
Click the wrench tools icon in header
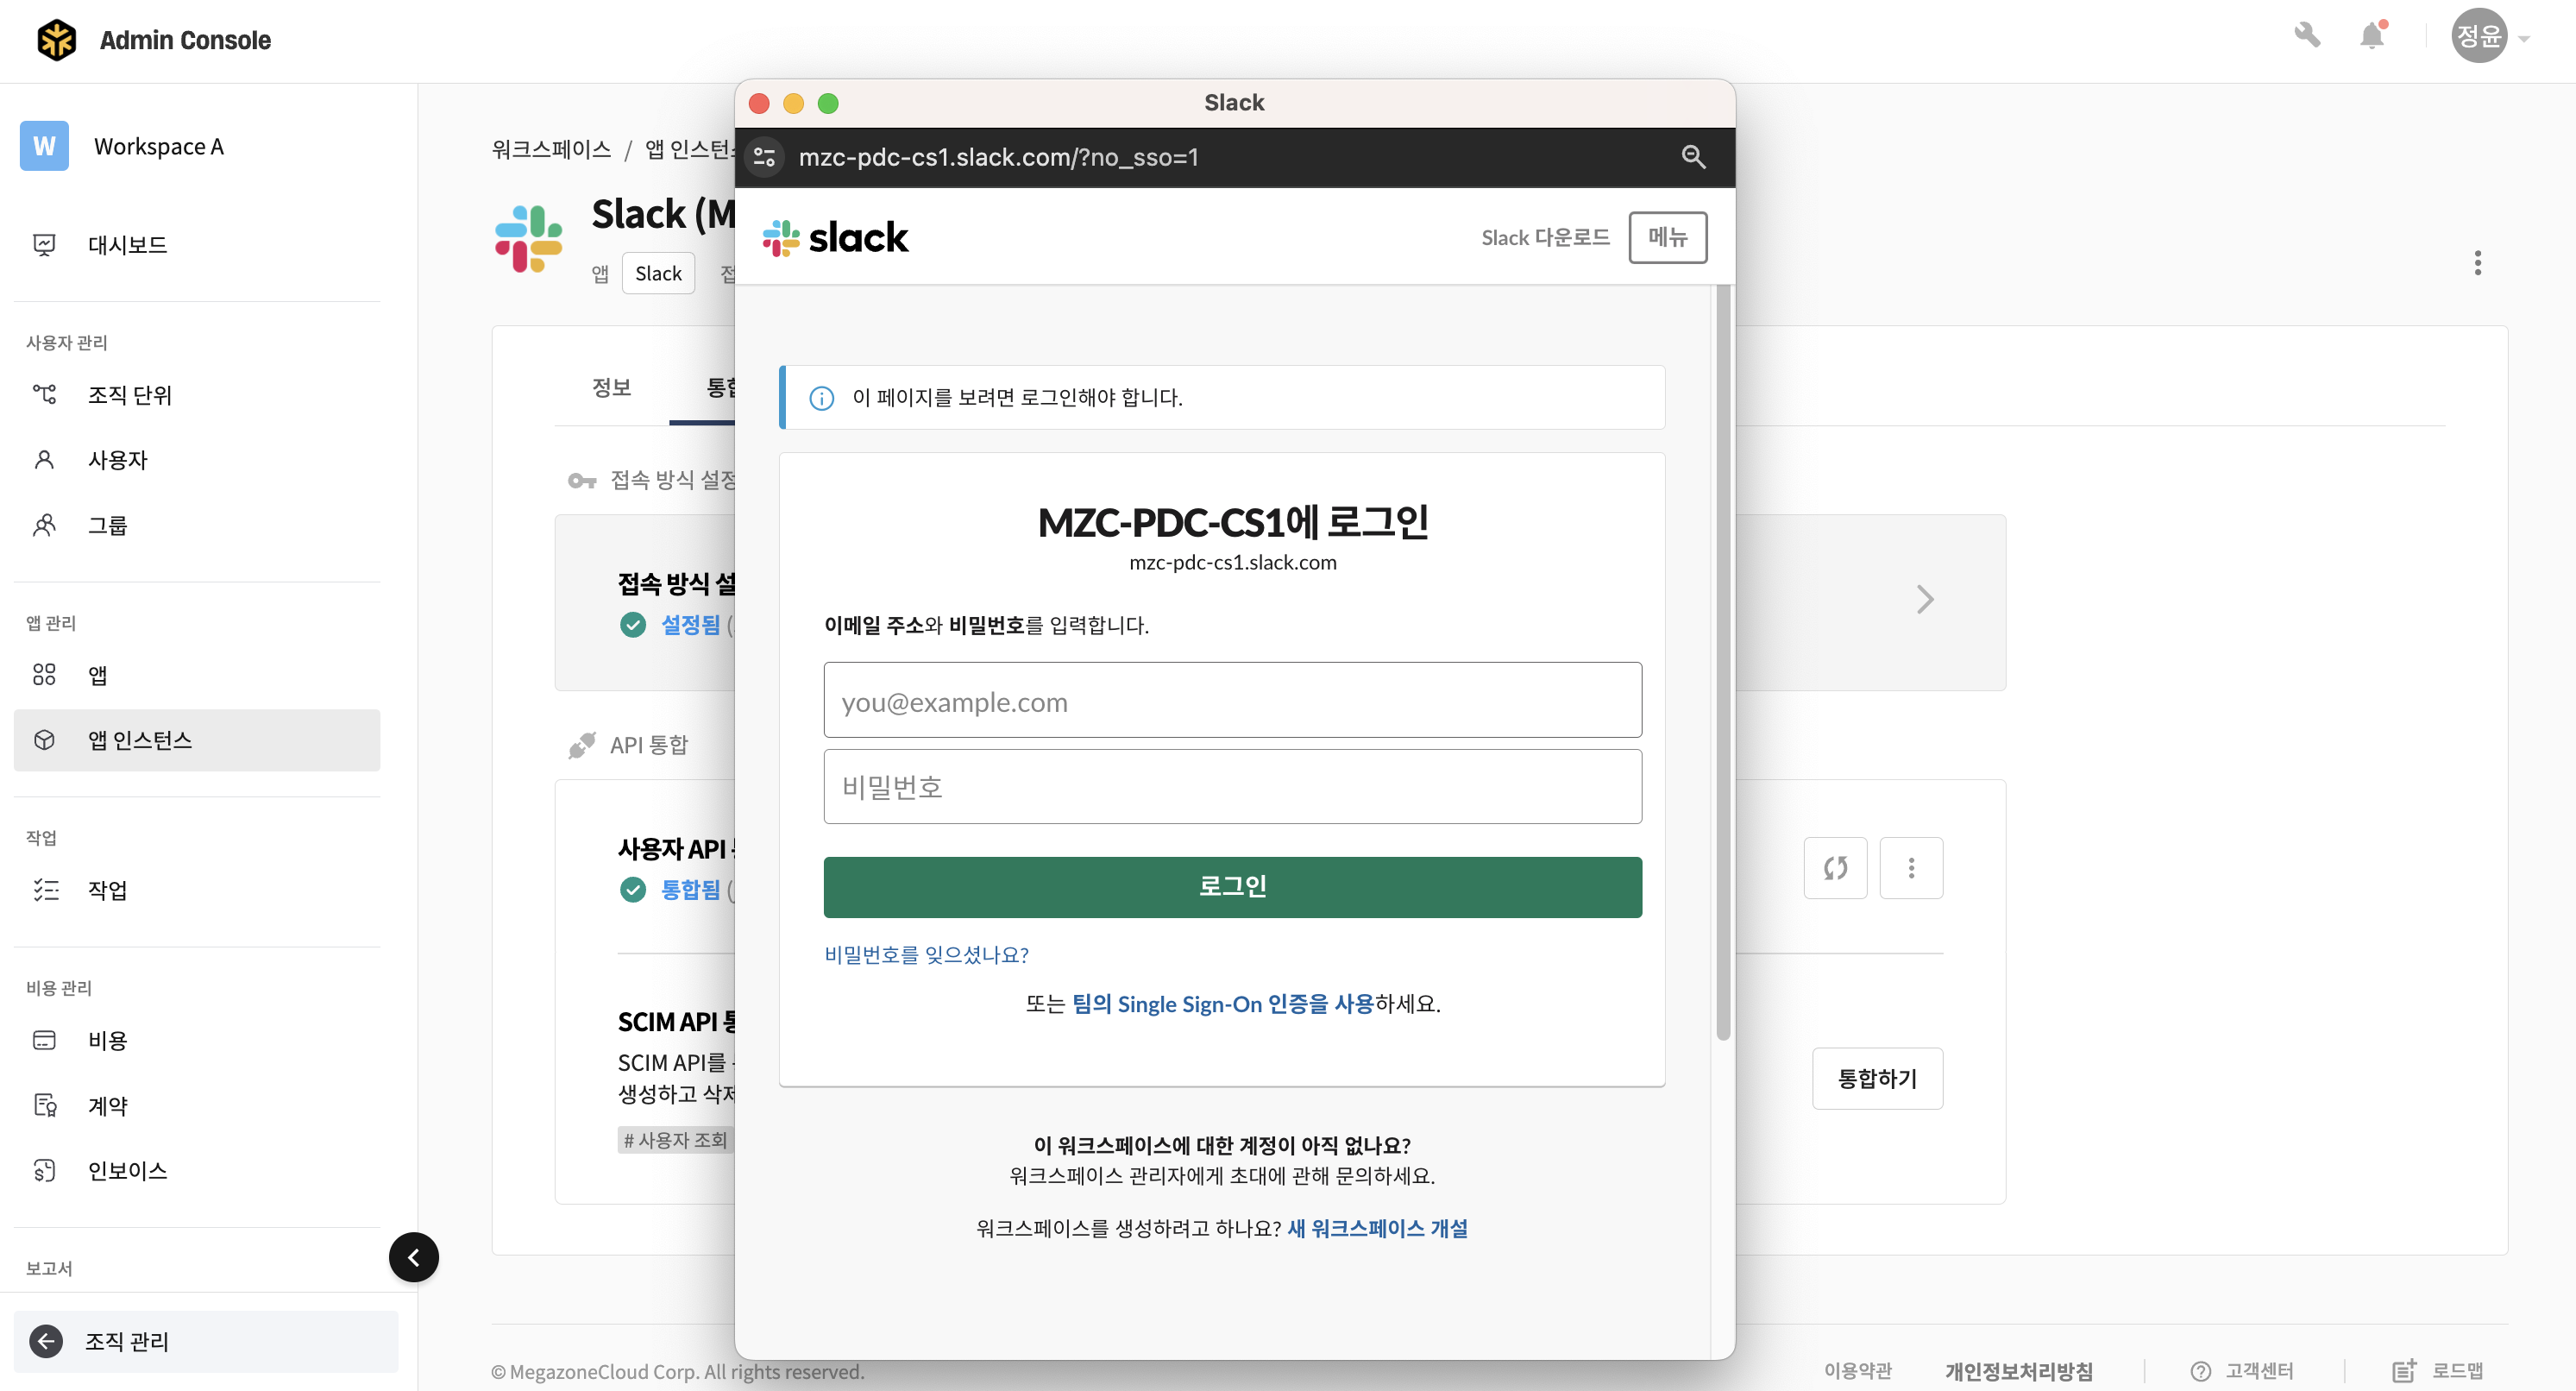coord(2306,36)
